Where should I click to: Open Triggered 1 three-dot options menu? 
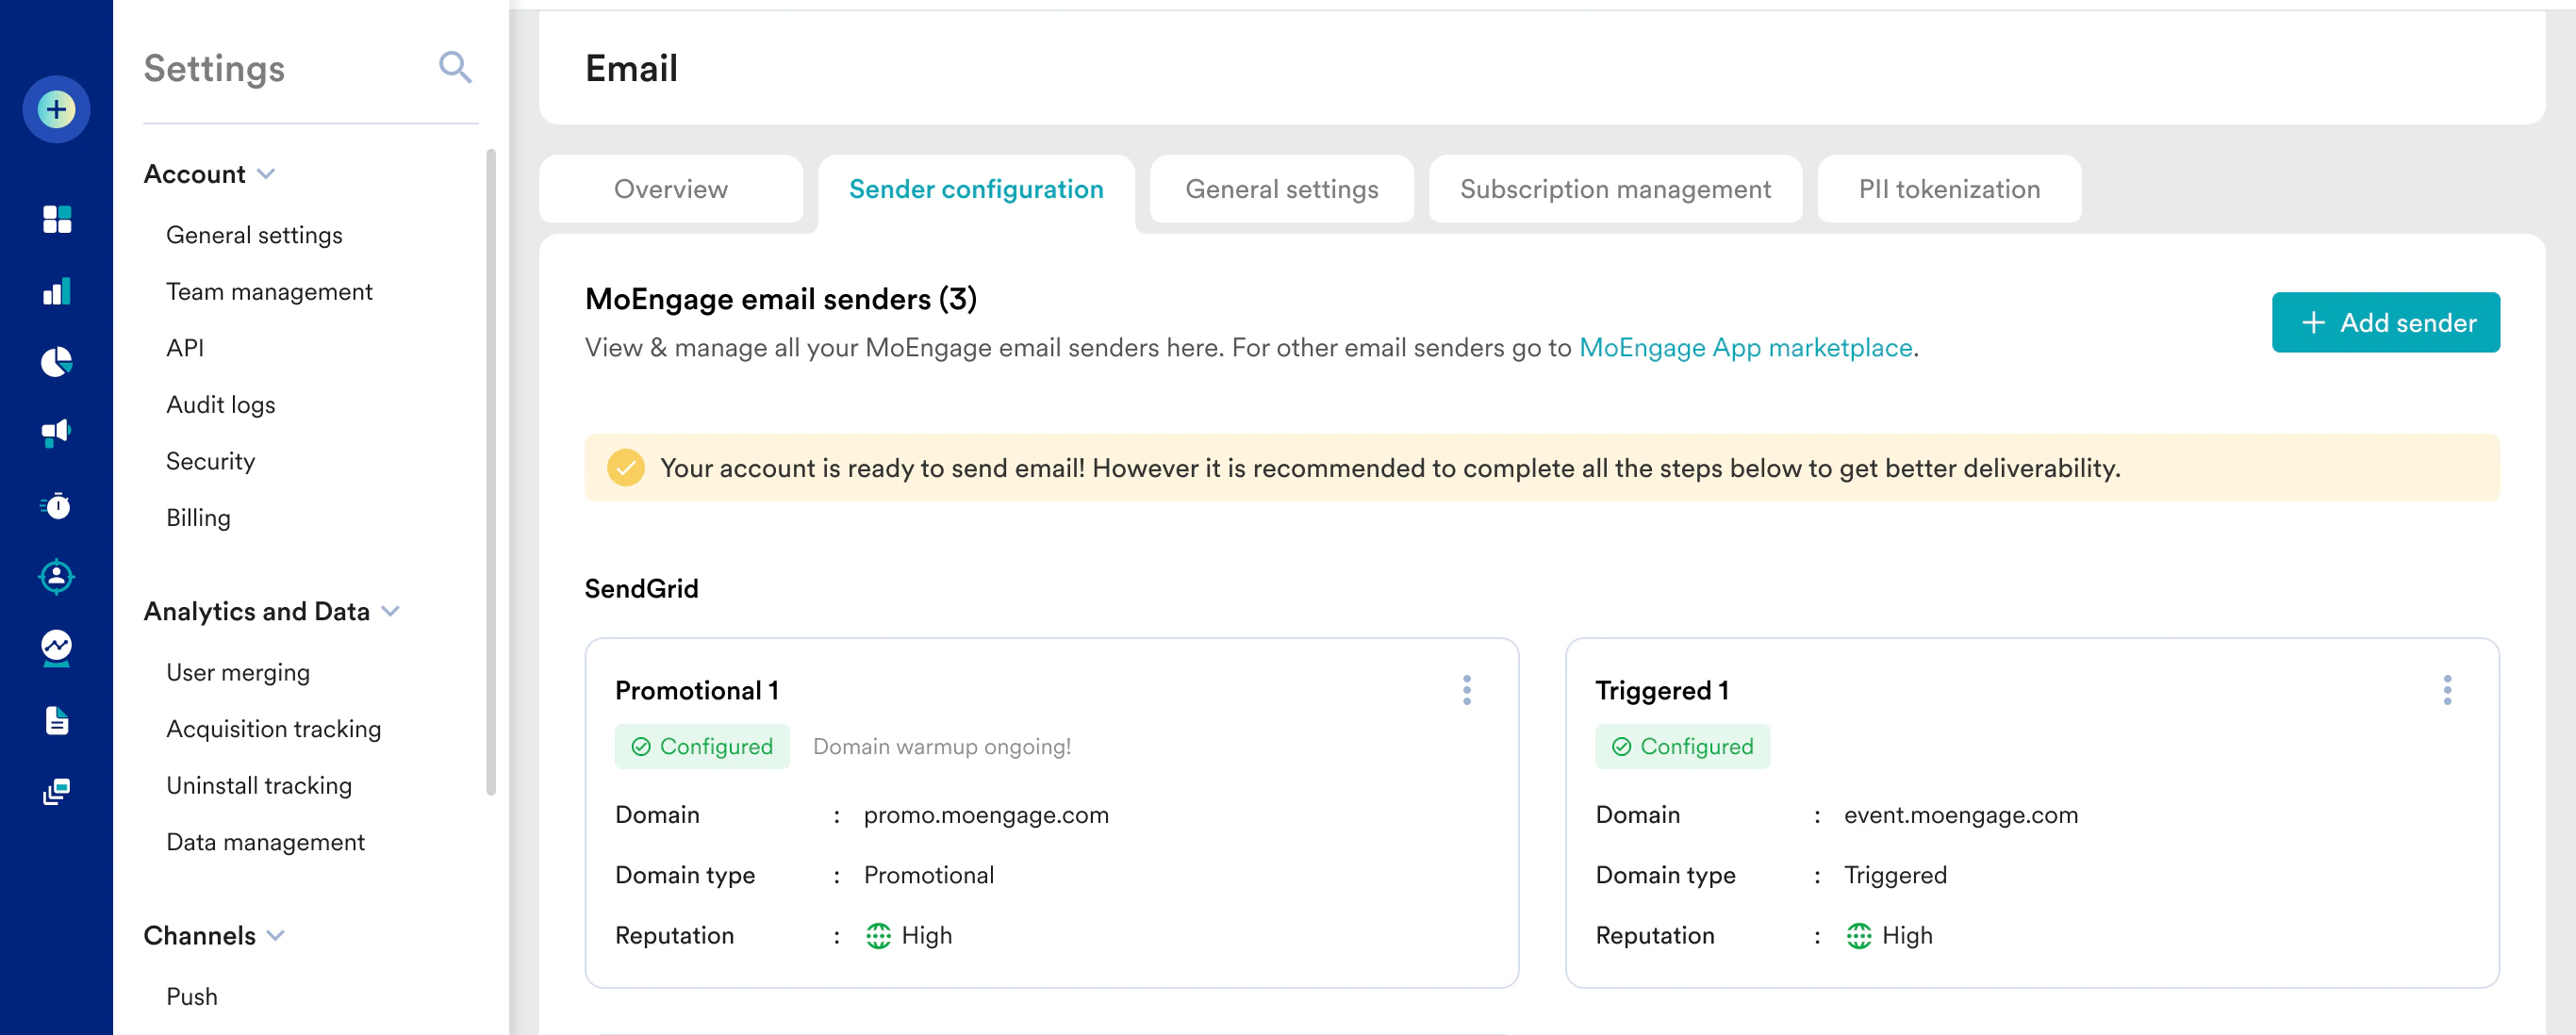click(x=2446, y=690)
